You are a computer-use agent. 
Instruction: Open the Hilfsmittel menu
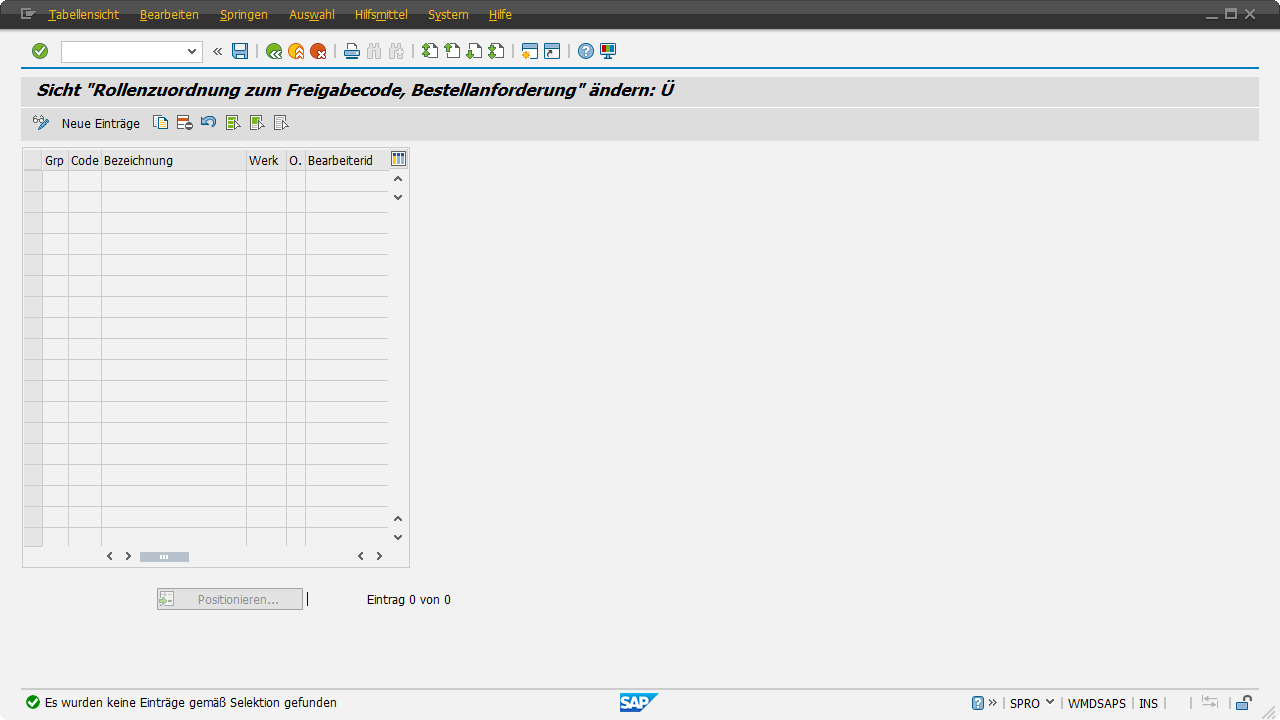380,15
